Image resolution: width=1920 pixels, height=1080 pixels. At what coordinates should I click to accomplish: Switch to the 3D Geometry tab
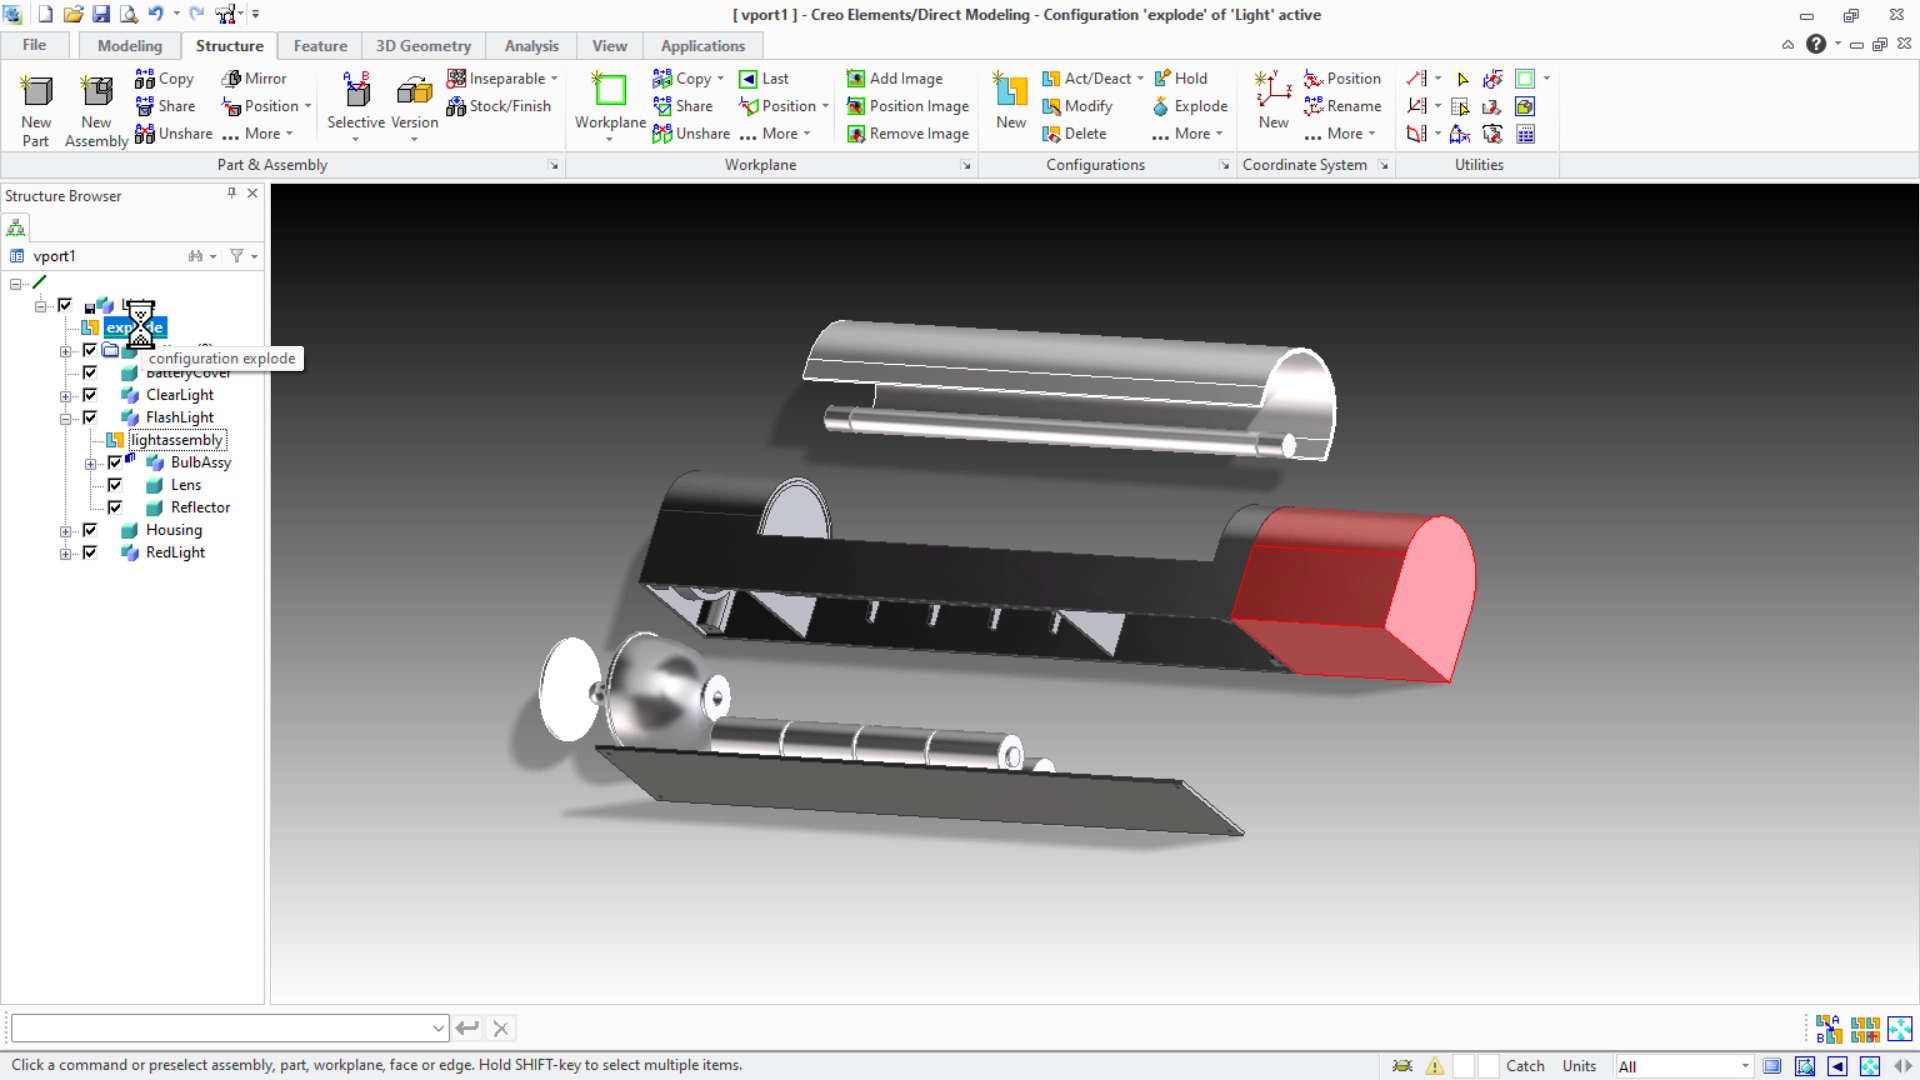423,46
